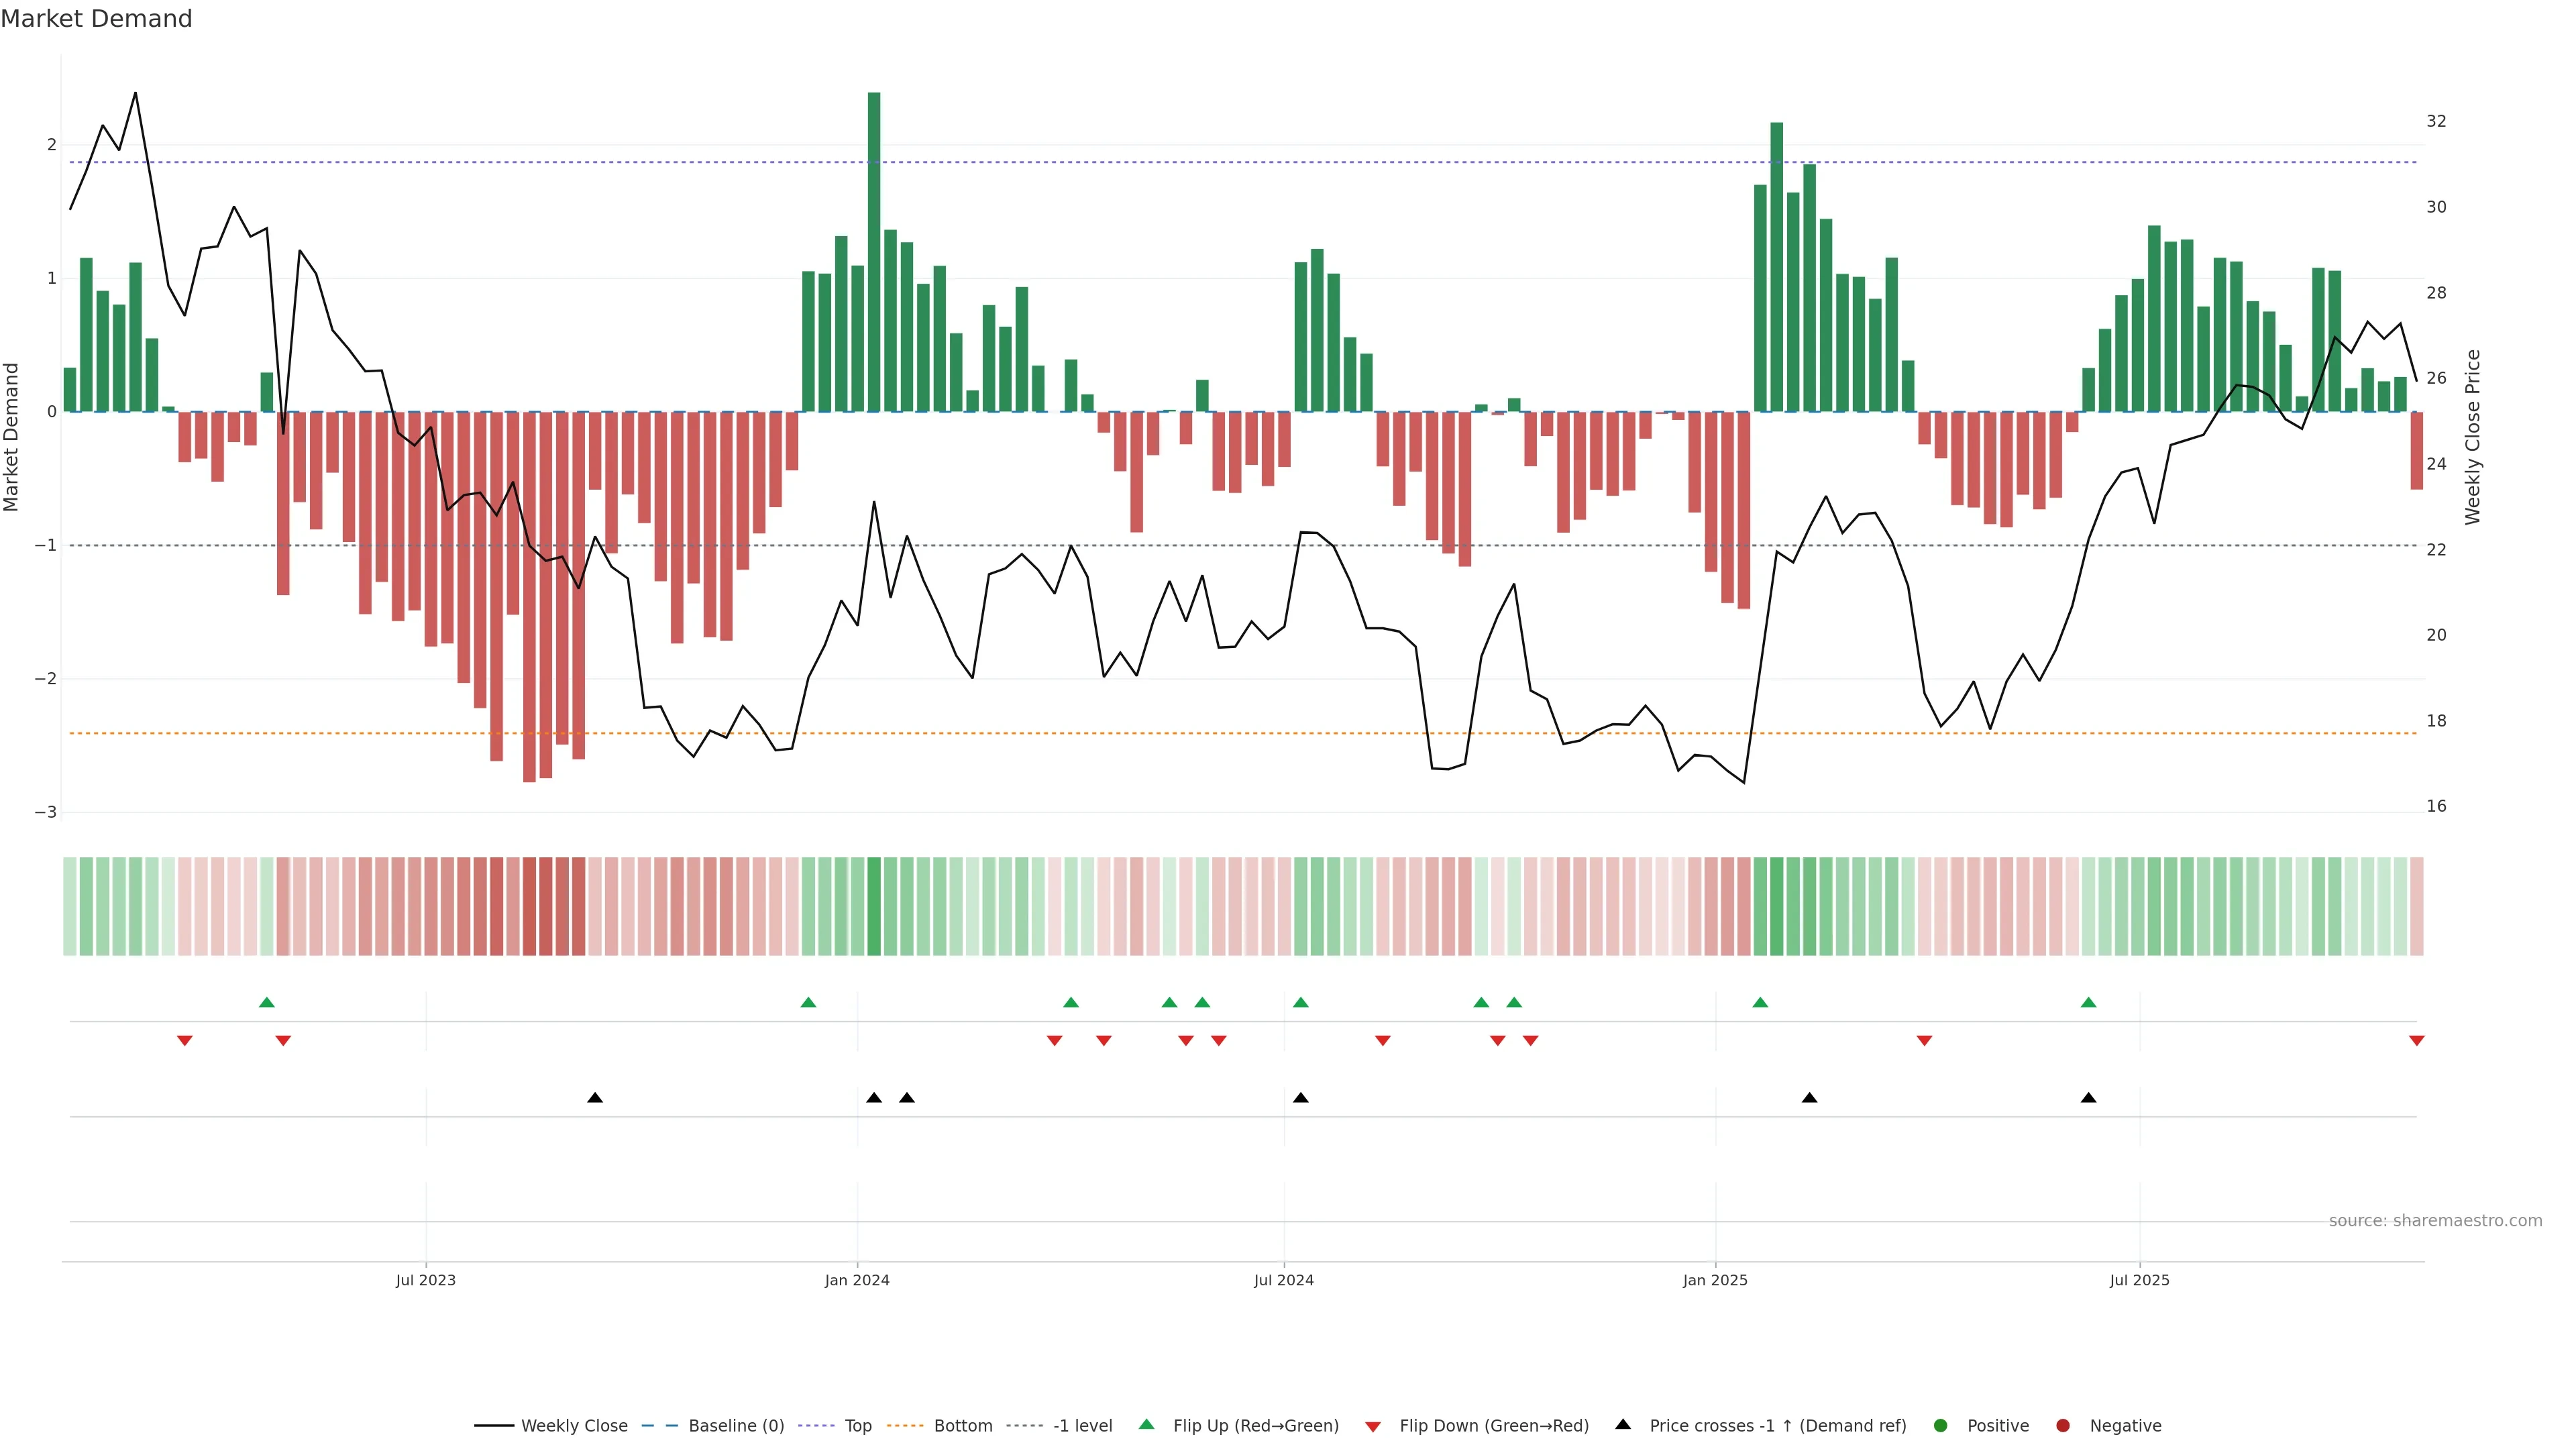
Task: Click the green Positive legend dot
Action: pyautogui.click(x=1940, y=1426)
